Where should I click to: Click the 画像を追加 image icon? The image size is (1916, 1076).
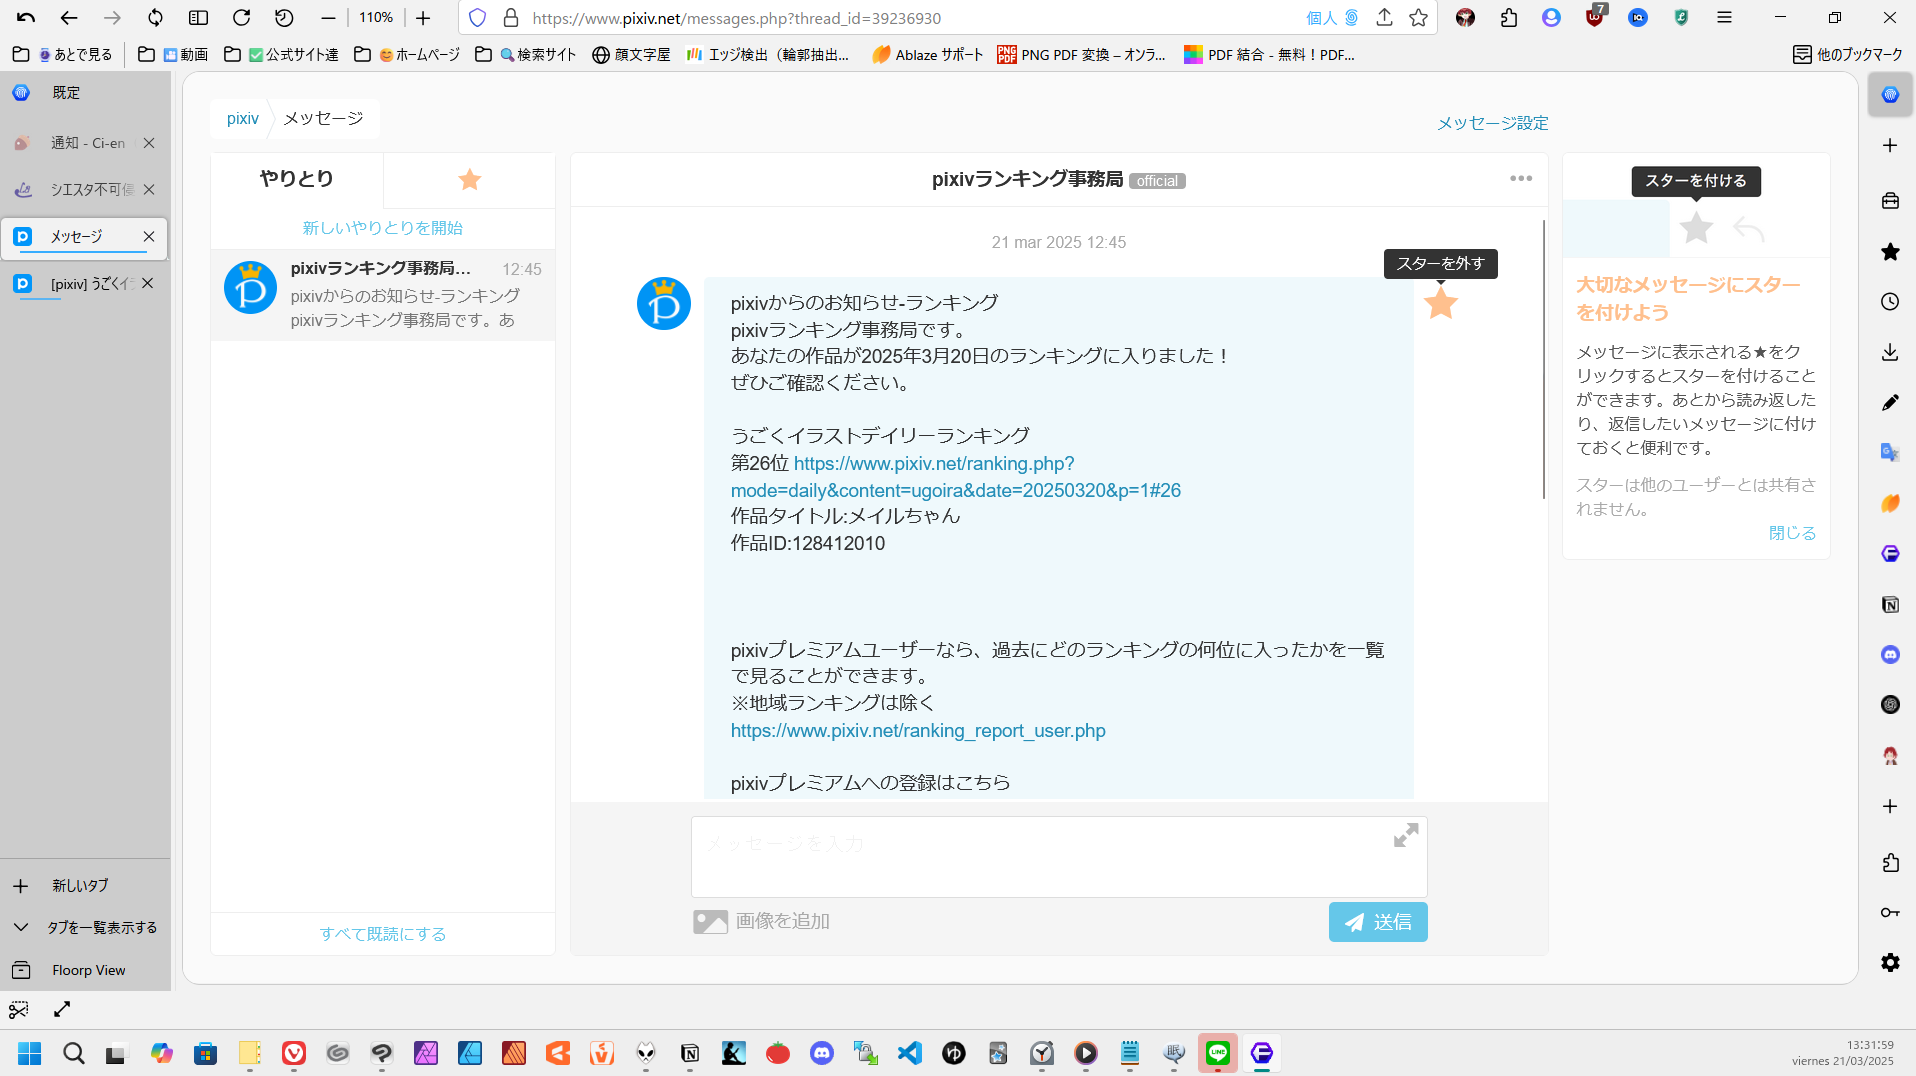710,921
